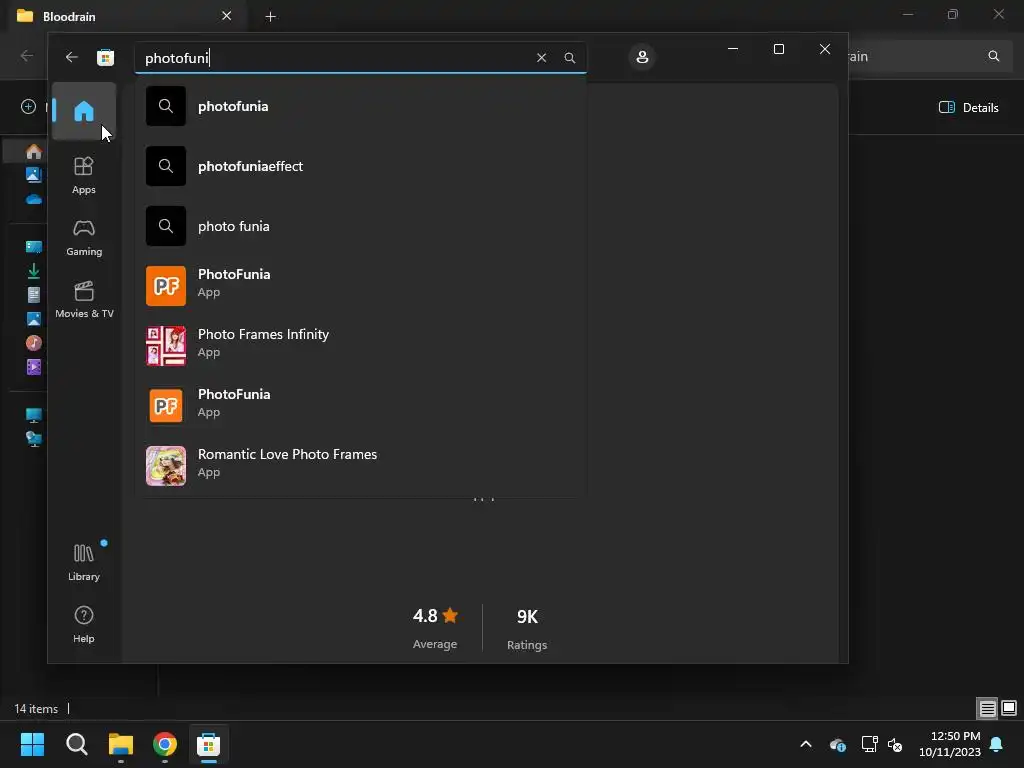Open File Explorer from taskbar
This screenshot has height=768, width=1024.
(x=121, y=744)
